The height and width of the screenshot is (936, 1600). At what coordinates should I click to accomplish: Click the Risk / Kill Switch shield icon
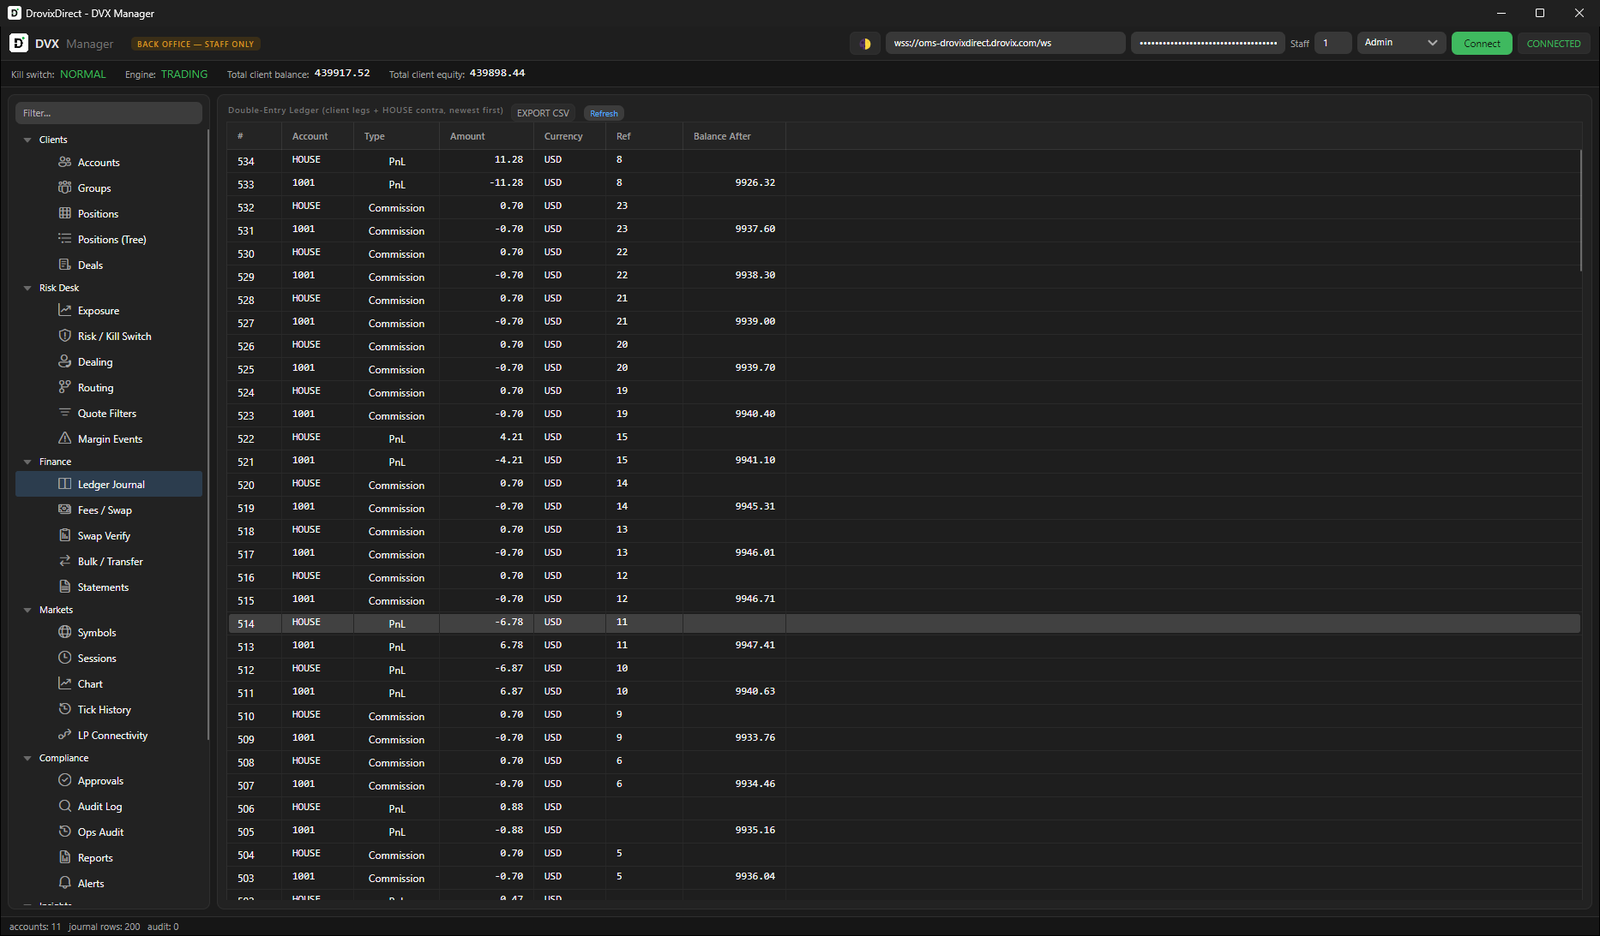[x=65, y=336]
